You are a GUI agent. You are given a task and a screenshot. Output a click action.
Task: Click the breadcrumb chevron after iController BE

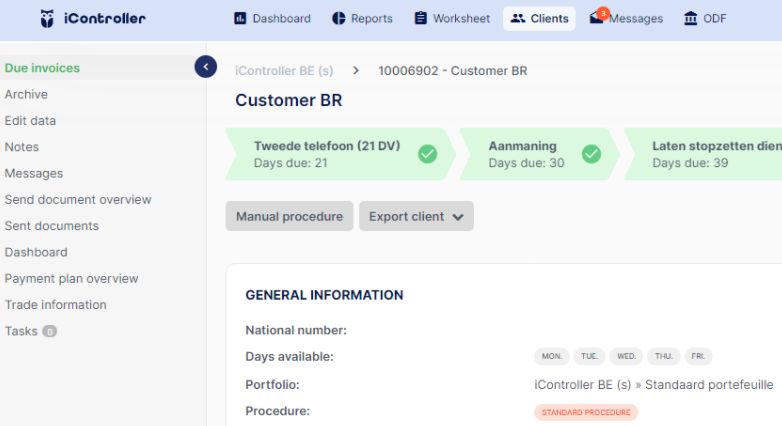click(356, 71)
